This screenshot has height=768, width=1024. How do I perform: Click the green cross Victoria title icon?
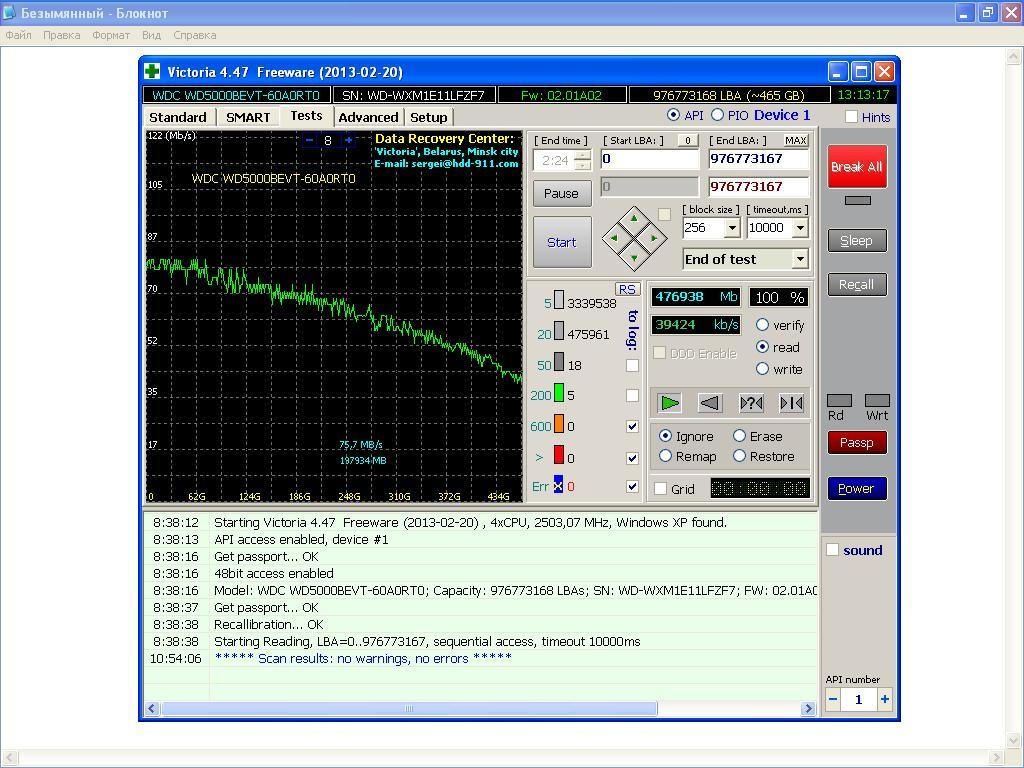152,72
